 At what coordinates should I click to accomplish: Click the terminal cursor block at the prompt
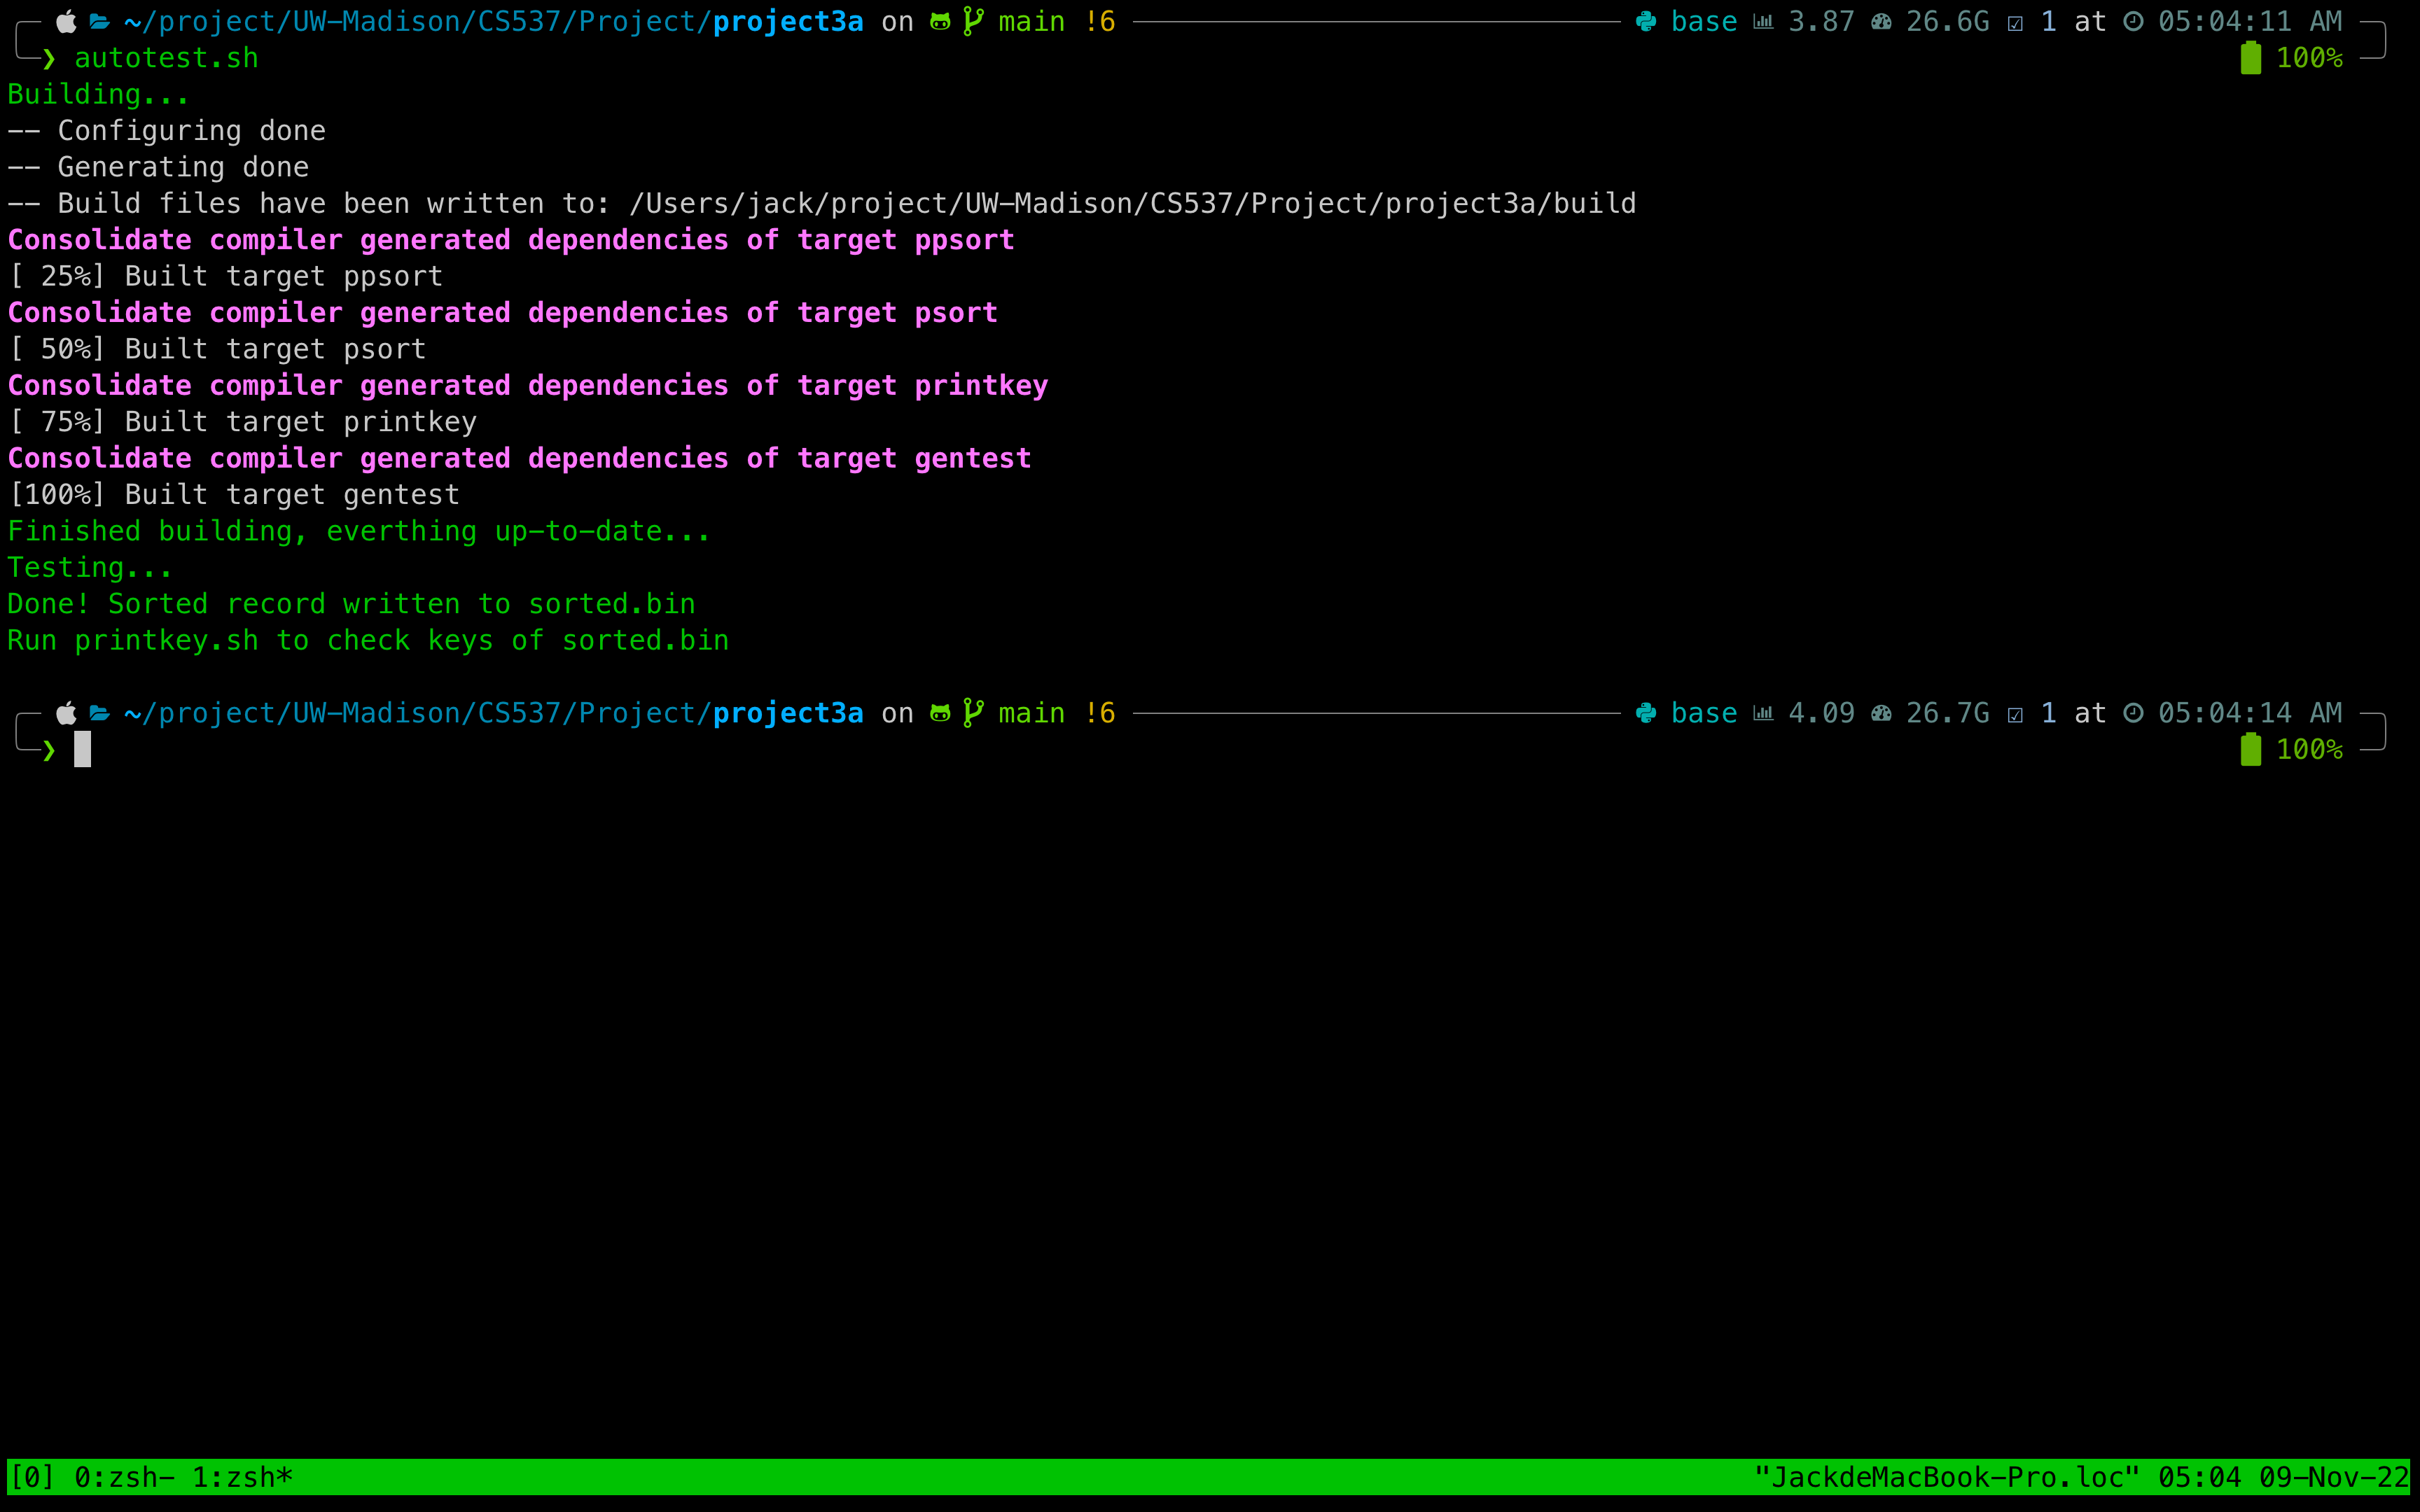(82, 750)
